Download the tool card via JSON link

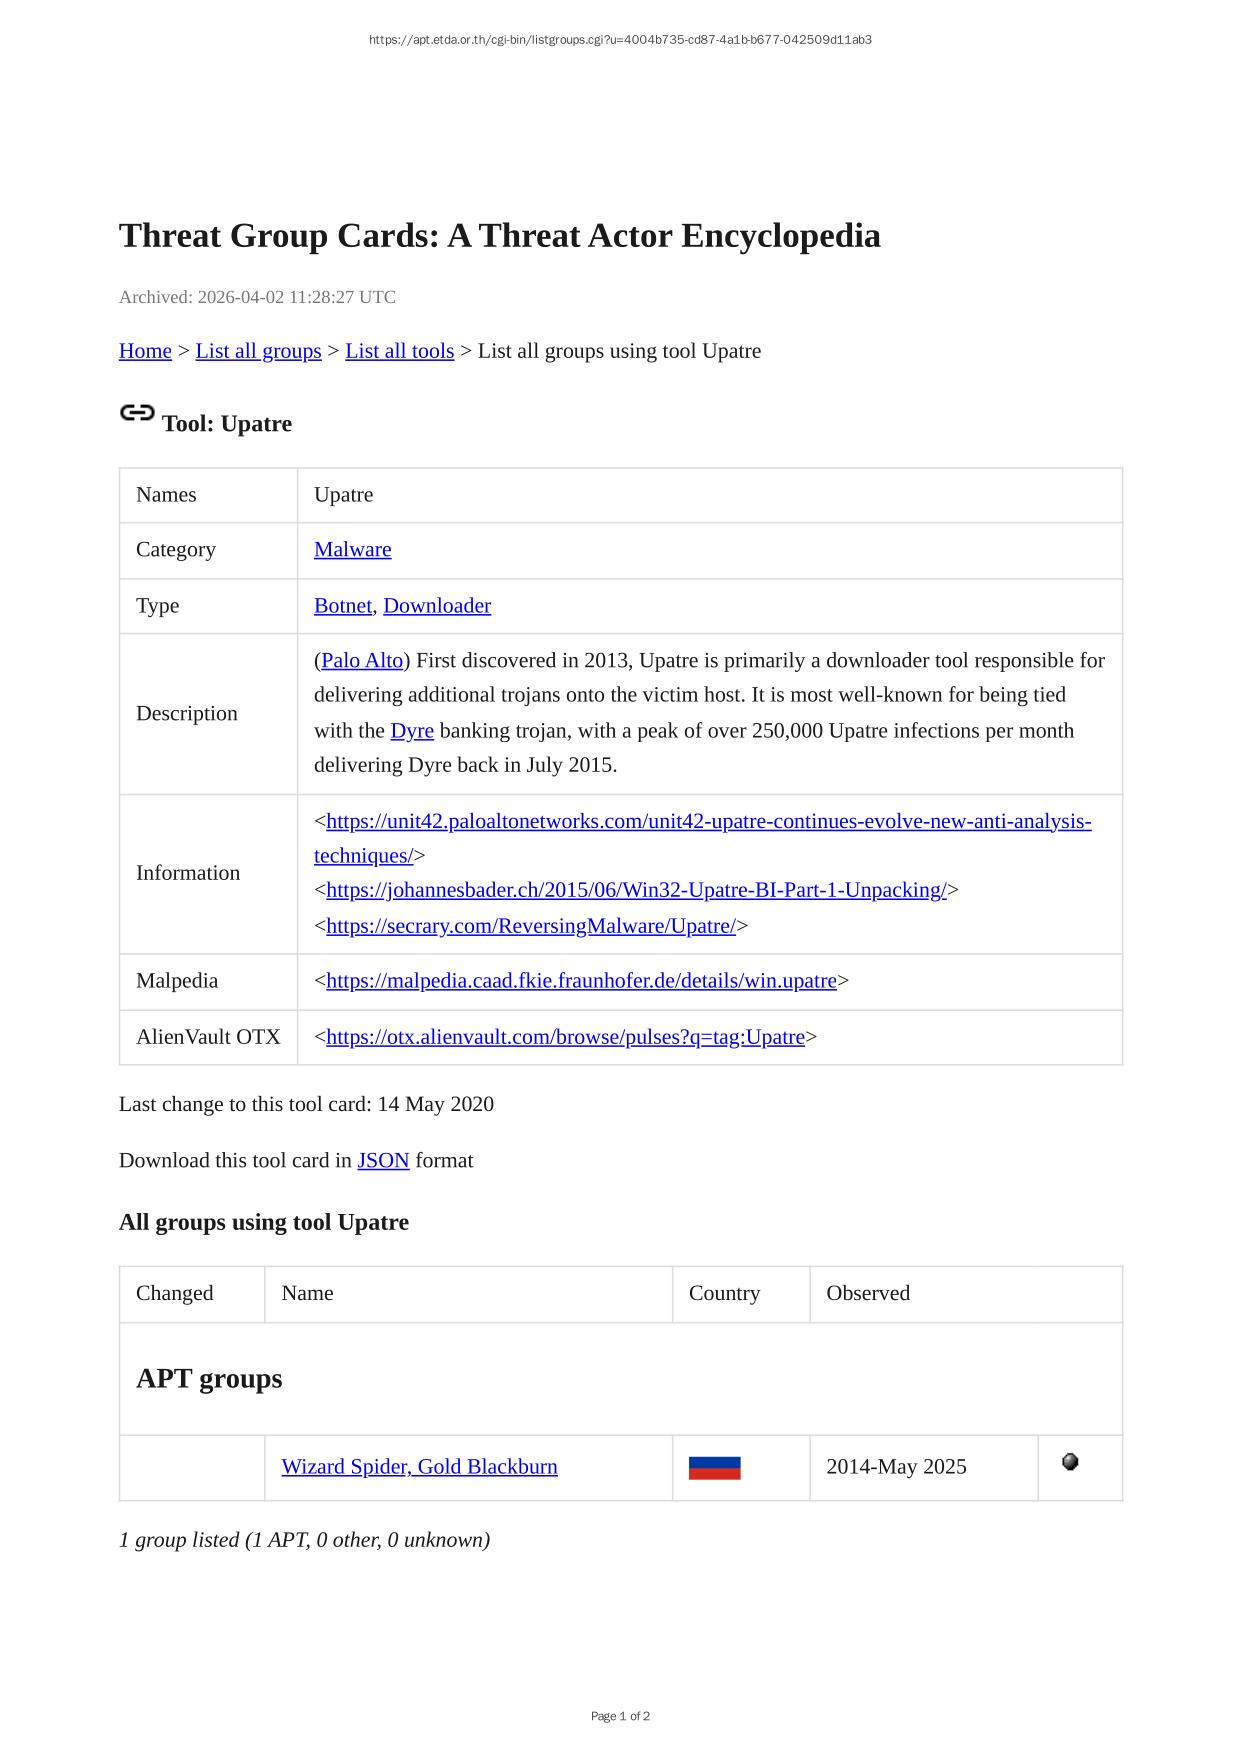point(383,1161)
